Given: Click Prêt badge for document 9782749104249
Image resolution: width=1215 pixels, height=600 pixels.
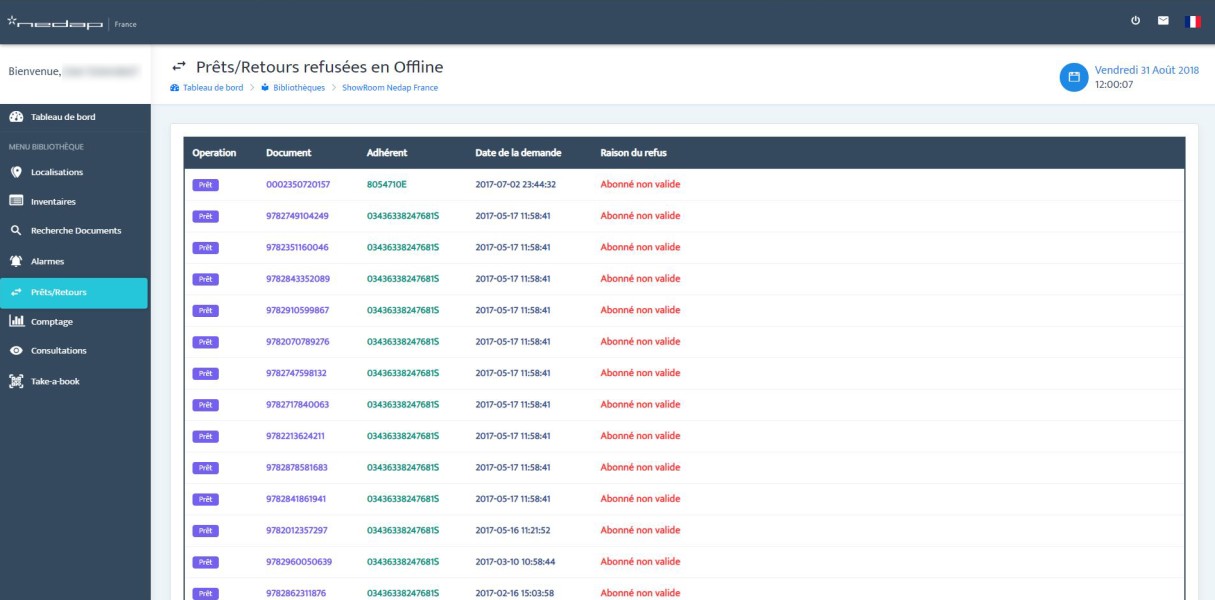Looking at the screenshot, I should (x=205, y=216).
